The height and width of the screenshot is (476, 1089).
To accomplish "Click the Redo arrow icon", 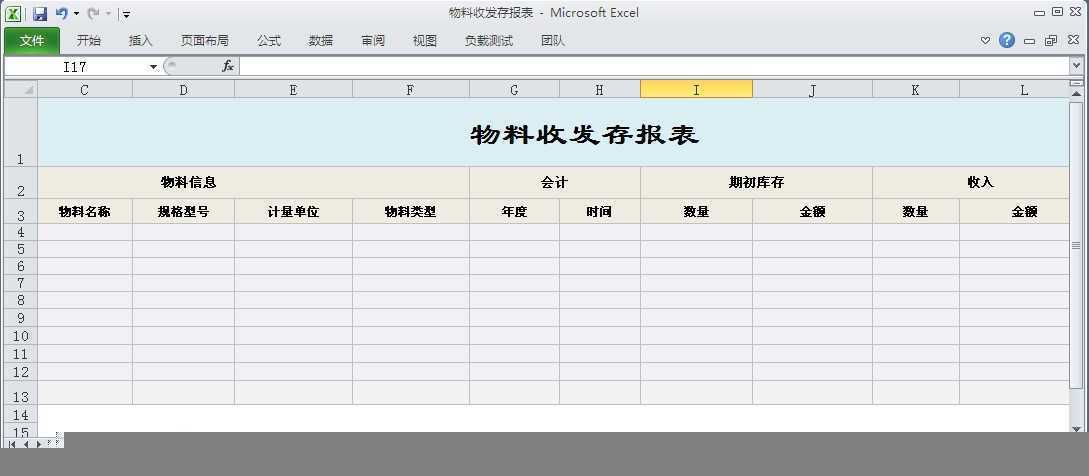I will [x=92, y=13].
